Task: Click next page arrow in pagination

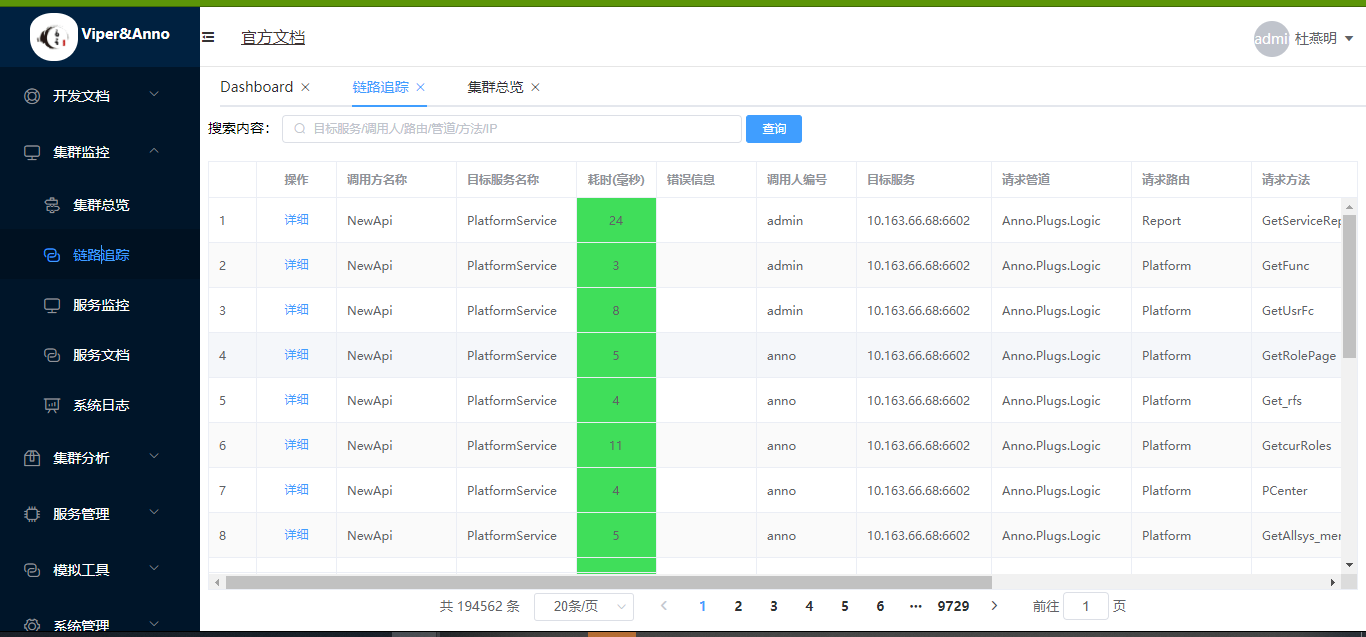Action: pos(994,606)
